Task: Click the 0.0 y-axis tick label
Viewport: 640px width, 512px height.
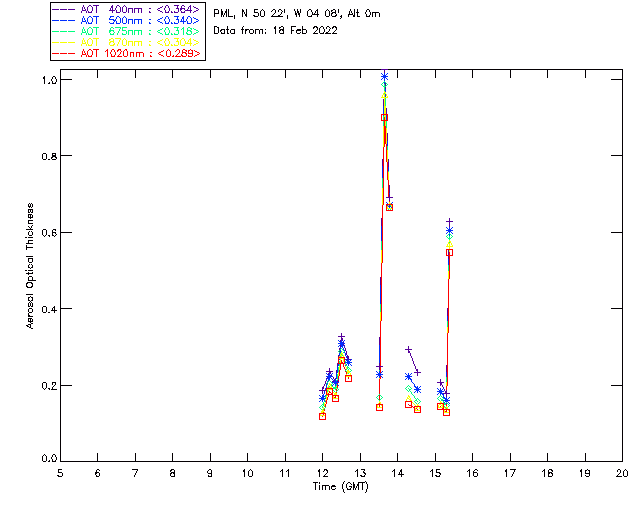Action: coord(49,459)
